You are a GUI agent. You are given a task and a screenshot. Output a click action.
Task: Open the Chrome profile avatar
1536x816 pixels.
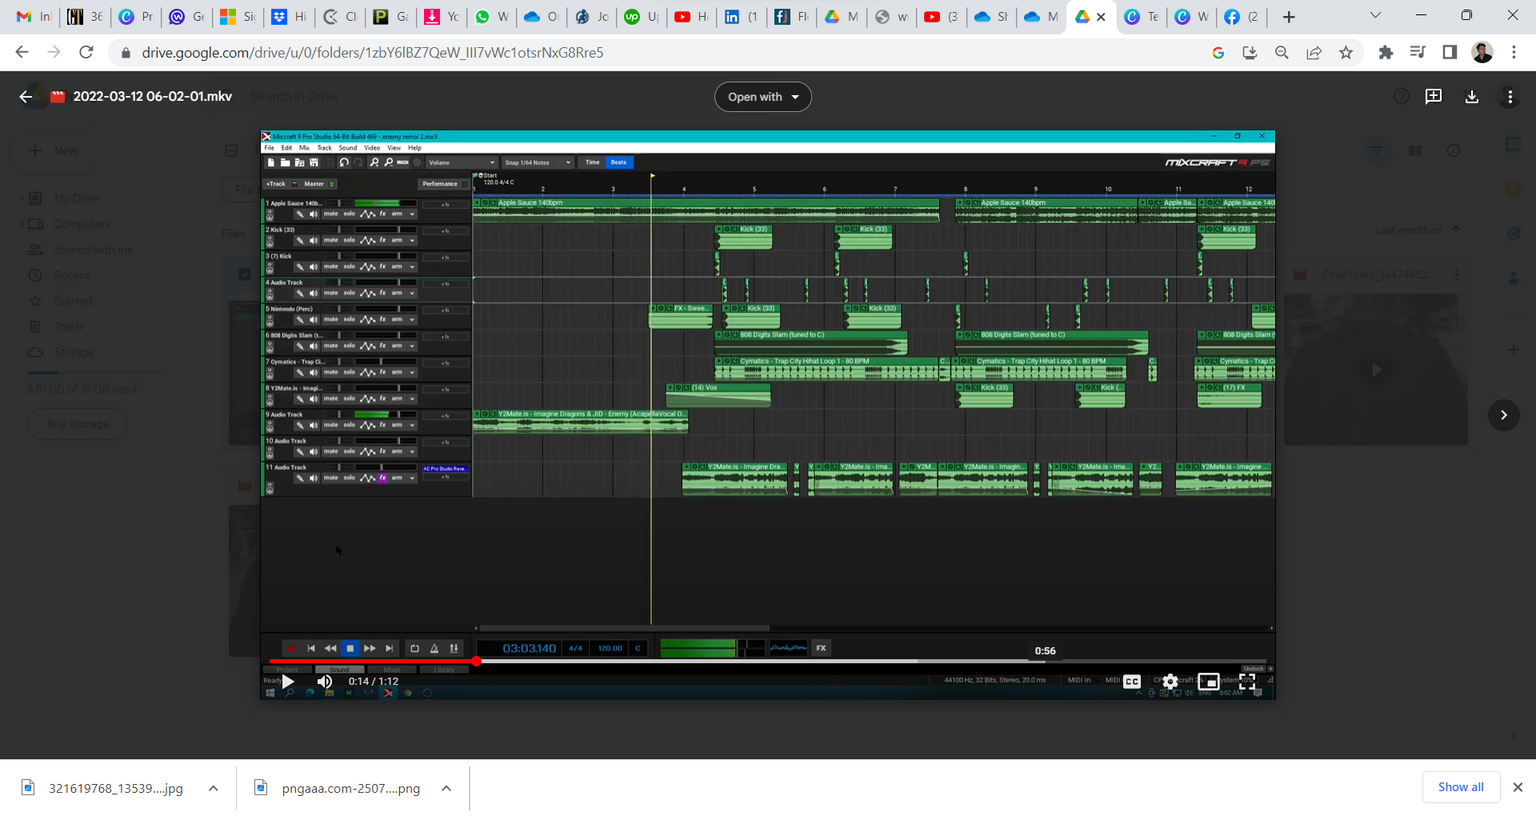click(x=1482, y=53)
